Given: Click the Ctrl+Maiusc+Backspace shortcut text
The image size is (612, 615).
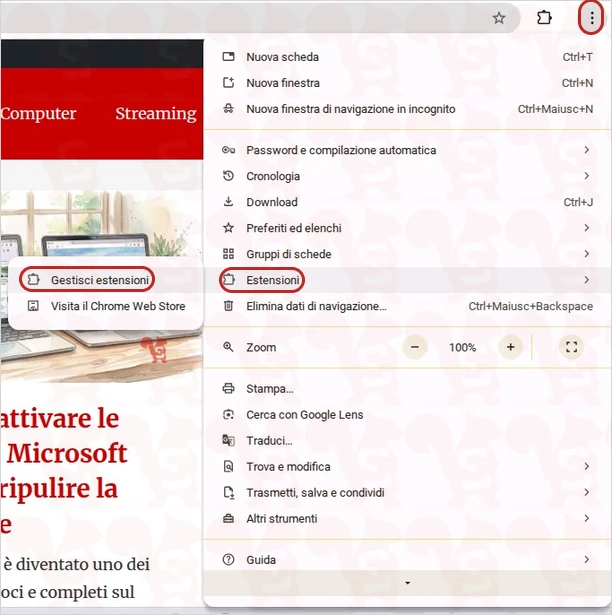Looking at the screenshot, I should click(x=531, y=306).
